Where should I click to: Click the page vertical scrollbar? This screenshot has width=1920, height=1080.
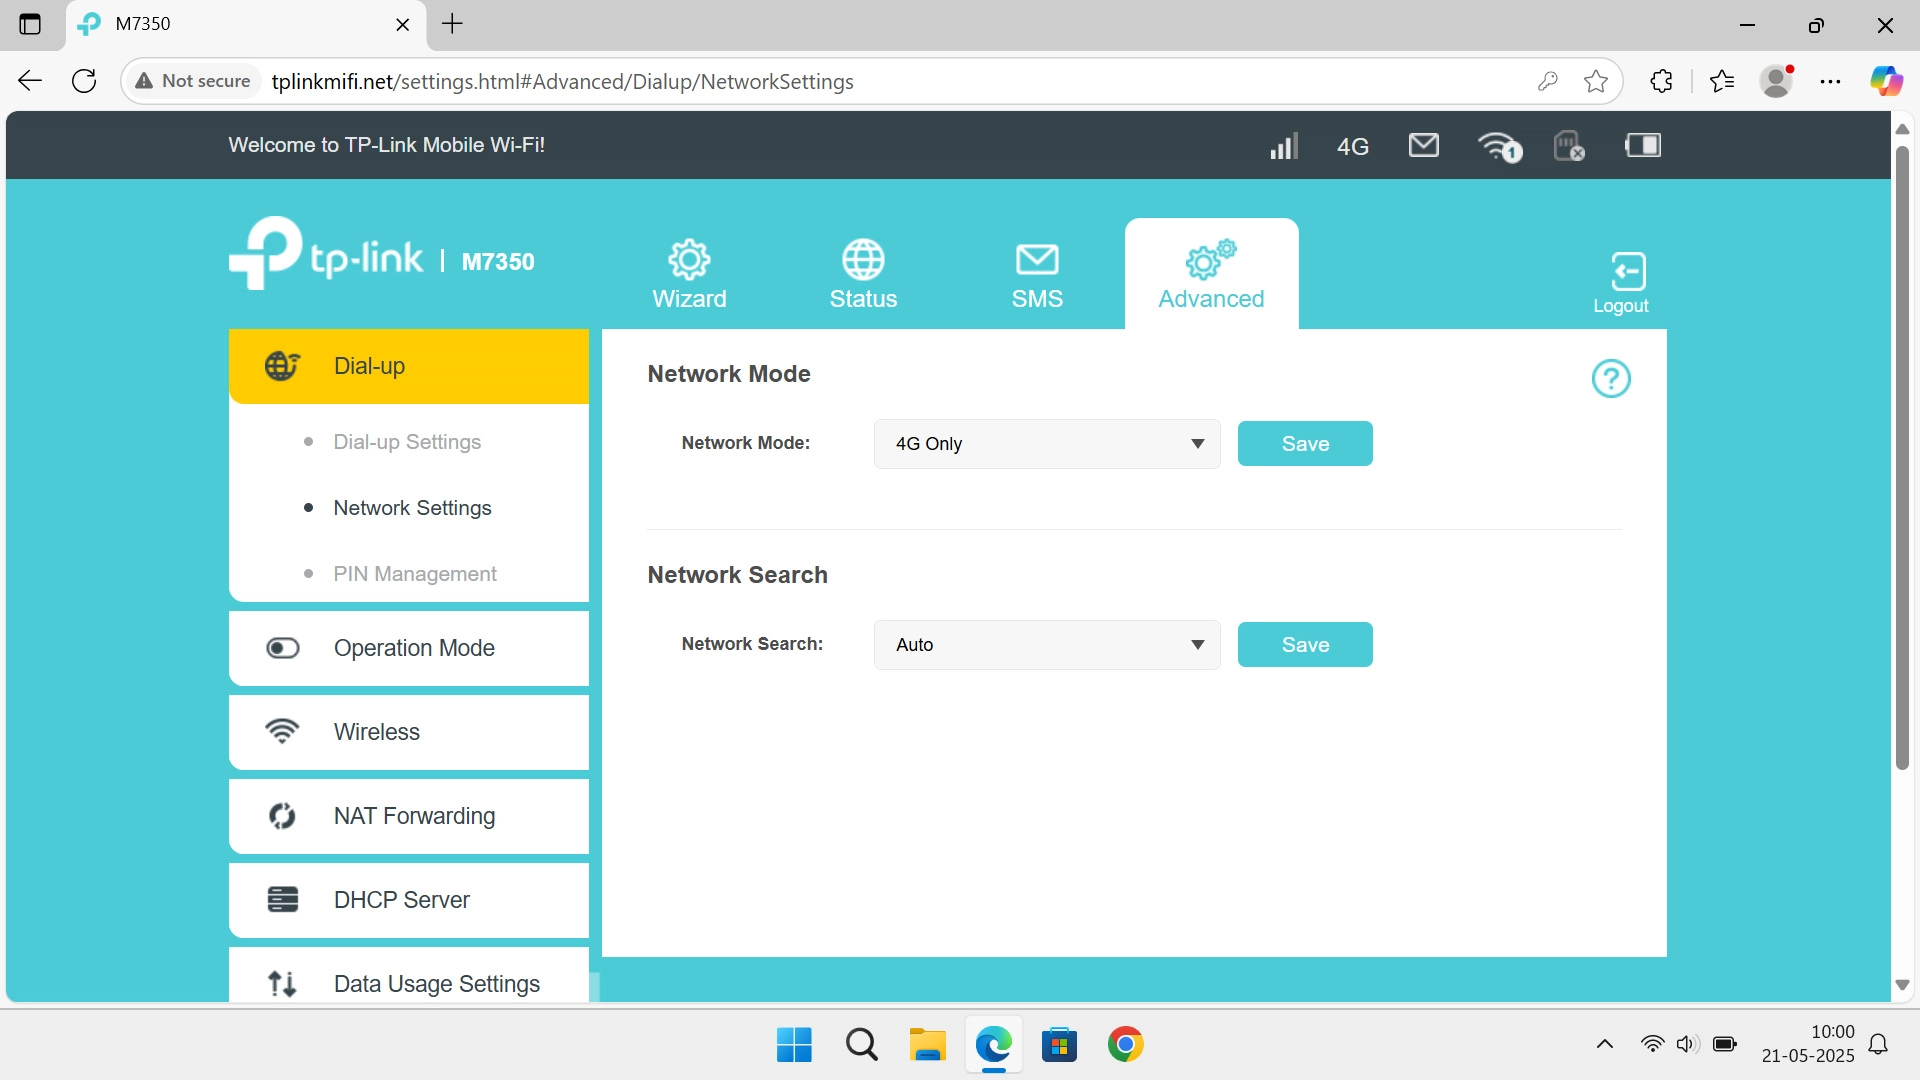pos(1902,460)
